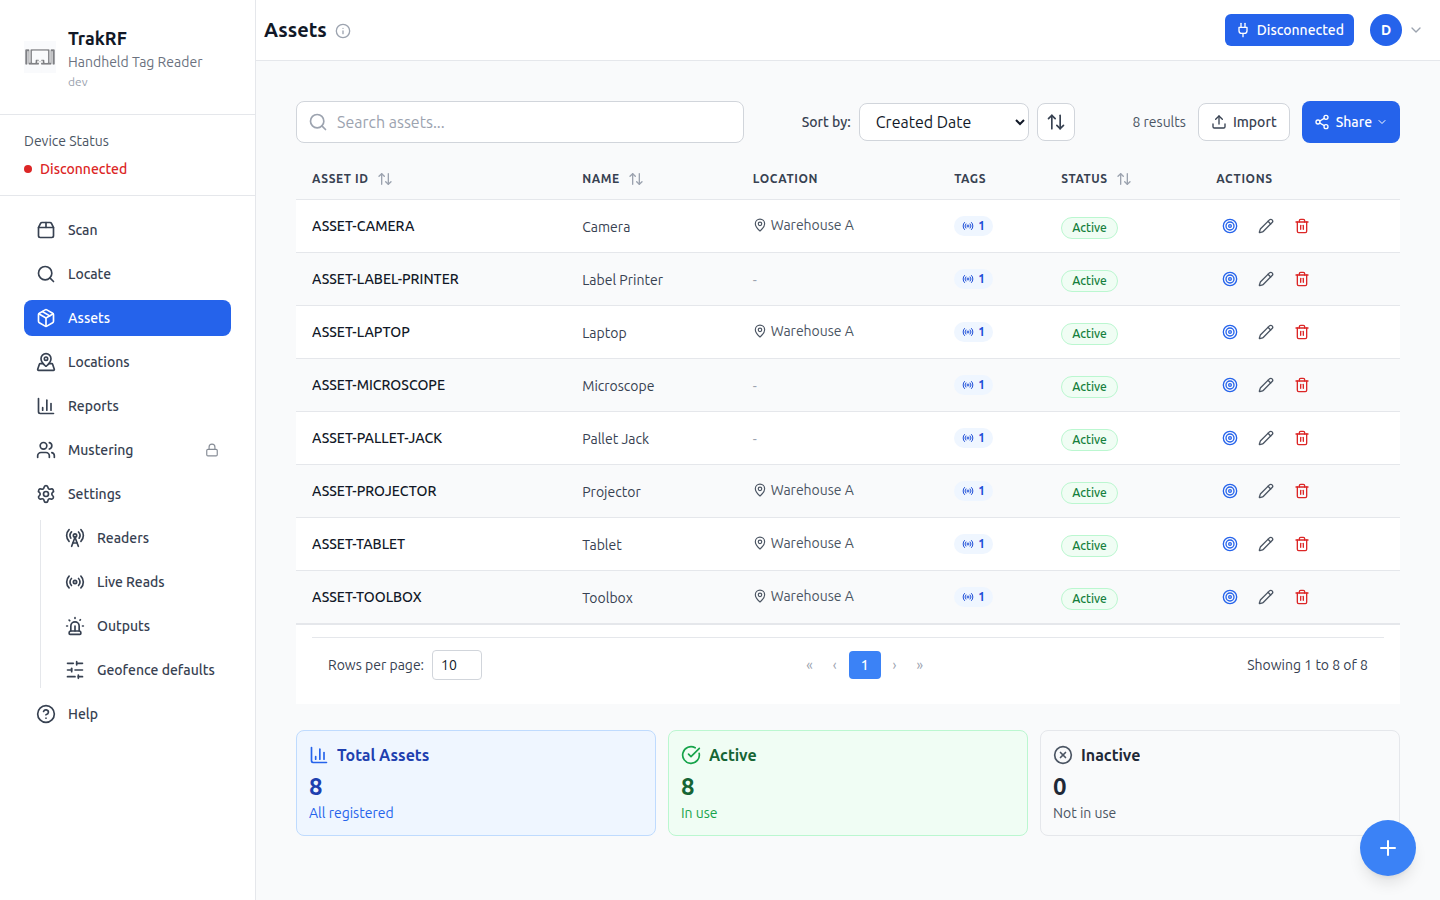Click the floating plus add asset button

pos(1387,848)
